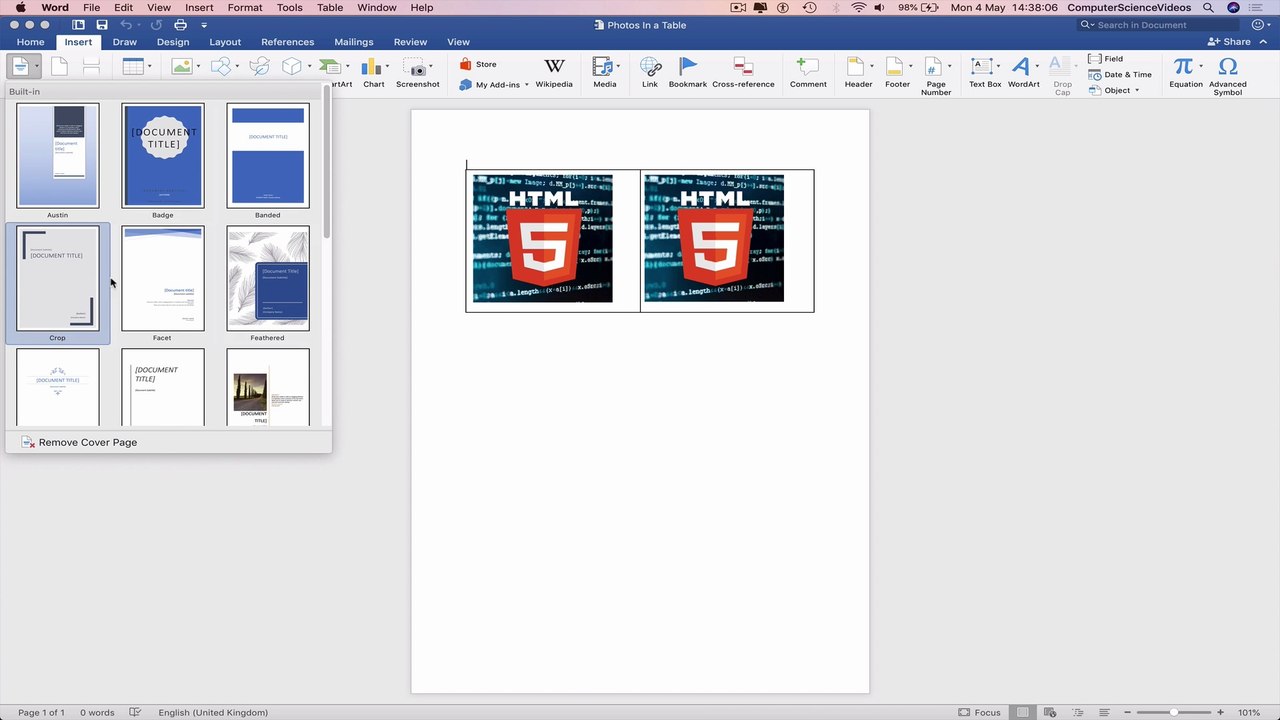Click the zoom slider handle
Image resolution: width=1280 pixels, height=720 pixels.
point(1174,713)
